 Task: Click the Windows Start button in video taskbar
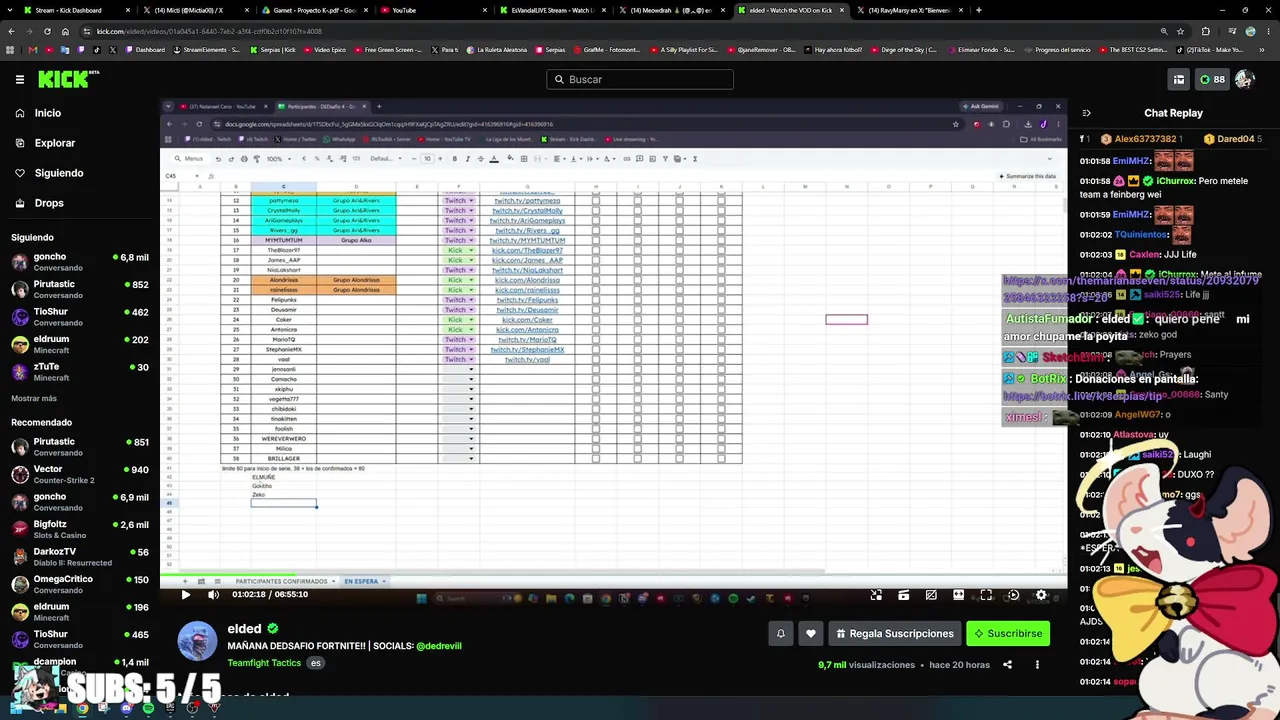pyautogui.click(x=421, y=599)
